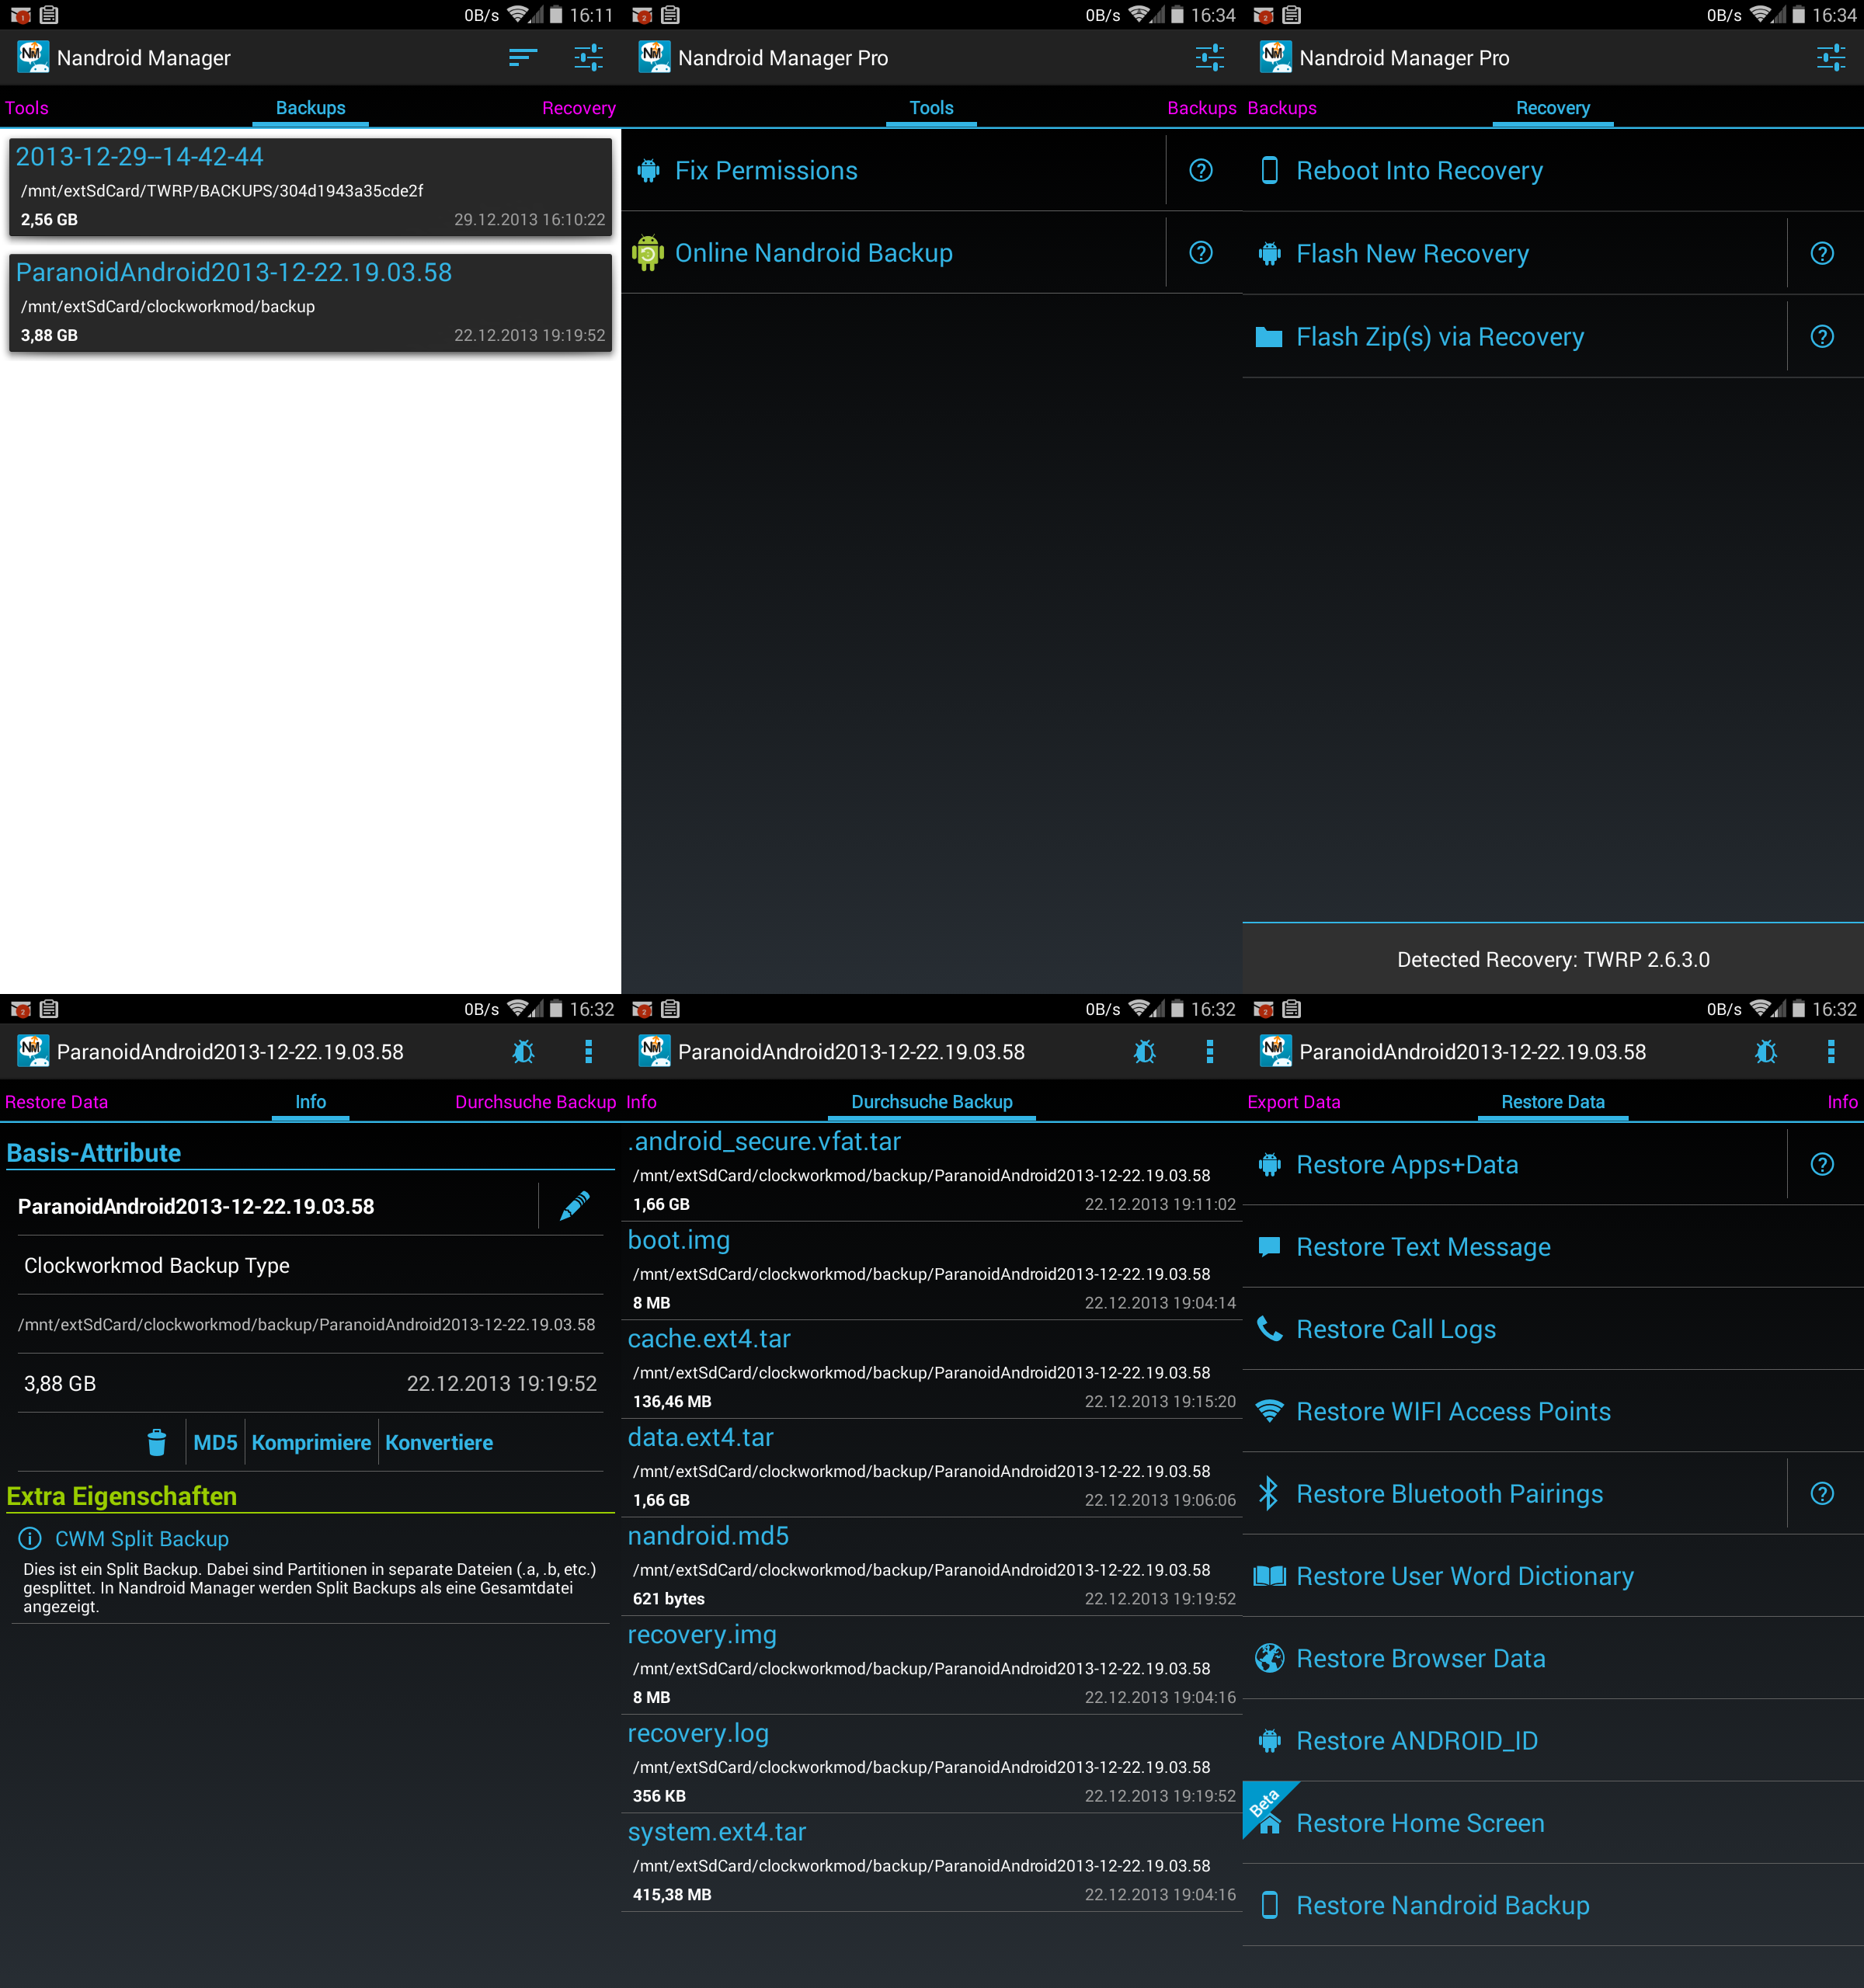Tap Fix Permissions
The width and height of the screenshot is (1864, 1988).
[893, 170]
